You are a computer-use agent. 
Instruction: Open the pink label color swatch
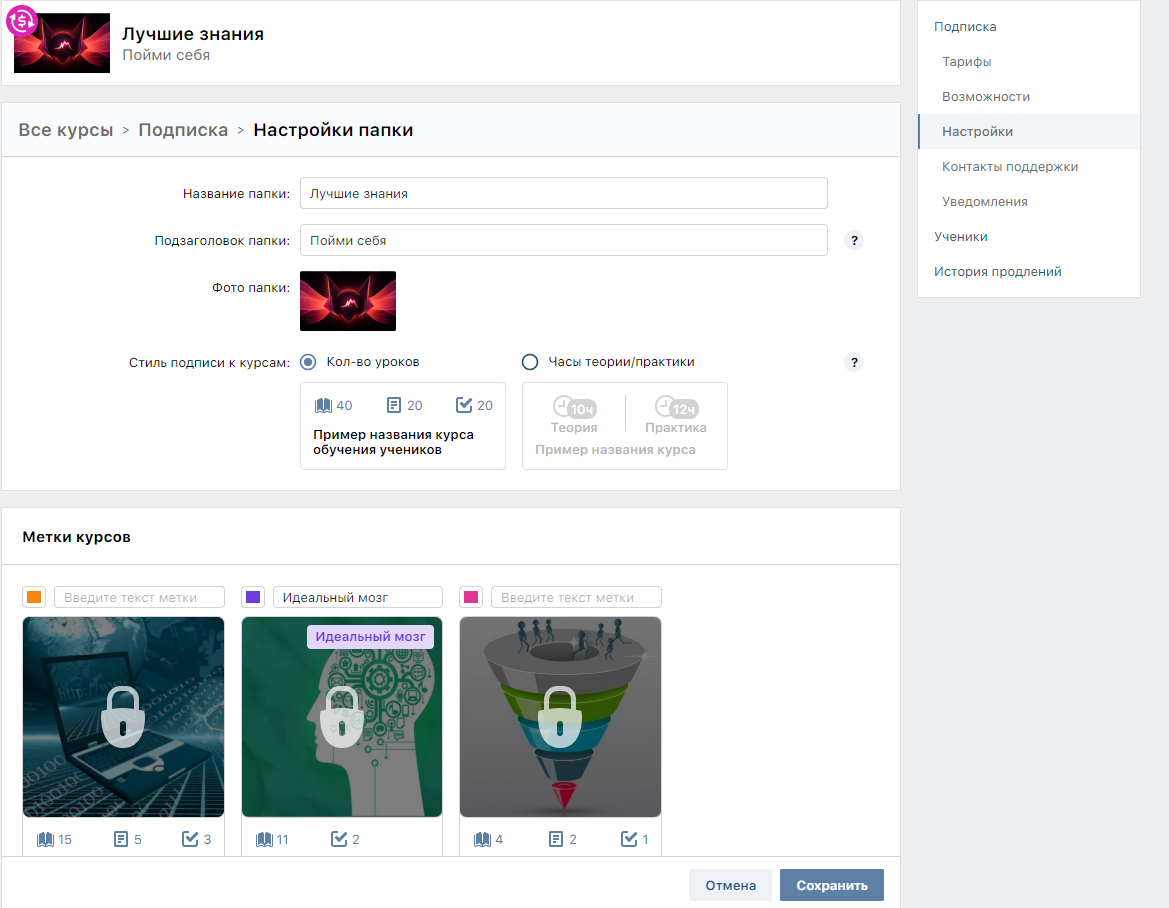point(471,597)
